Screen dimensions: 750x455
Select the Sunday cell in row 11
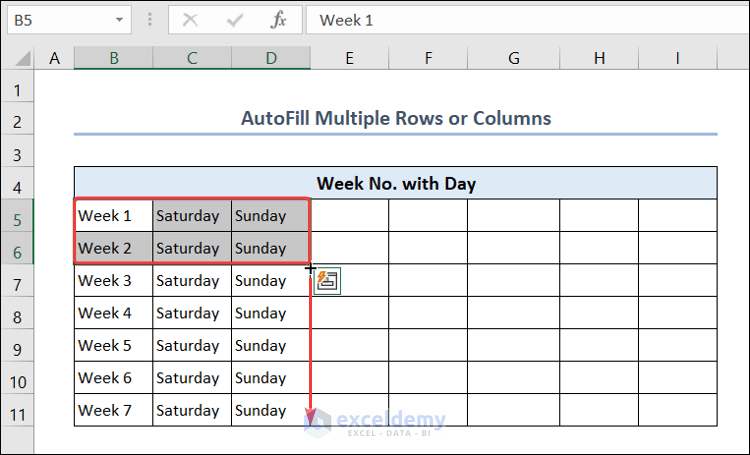270,410
